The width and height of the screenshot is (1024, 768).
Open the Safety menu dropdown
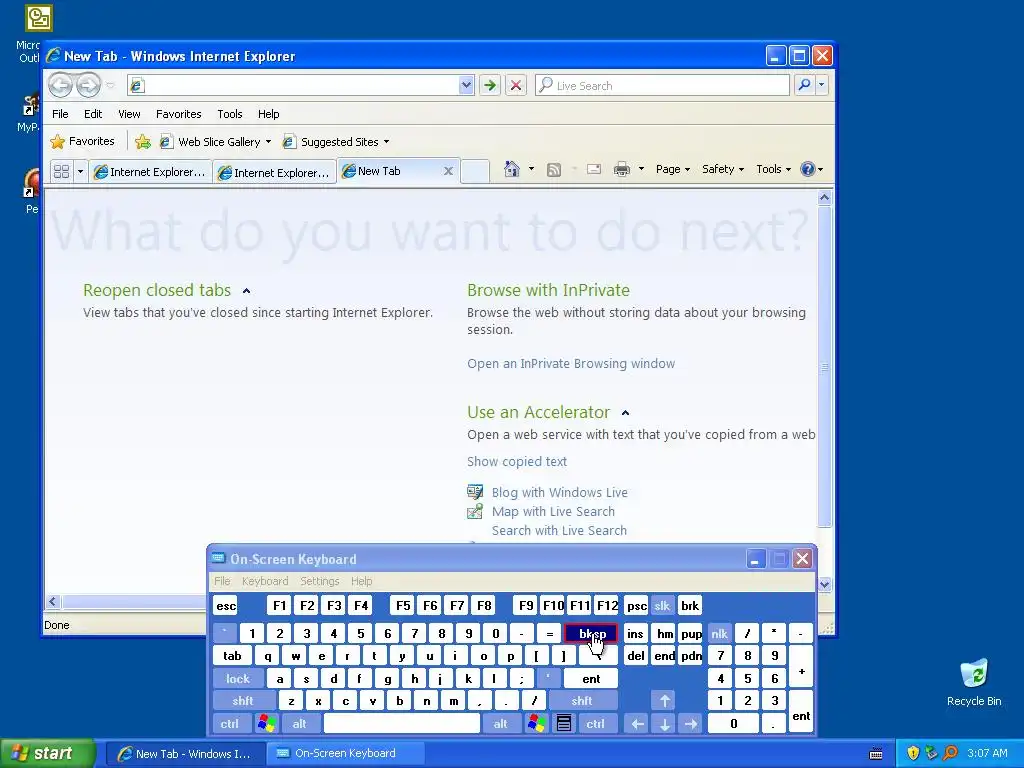pyautogui.click(x=723, y=169)
